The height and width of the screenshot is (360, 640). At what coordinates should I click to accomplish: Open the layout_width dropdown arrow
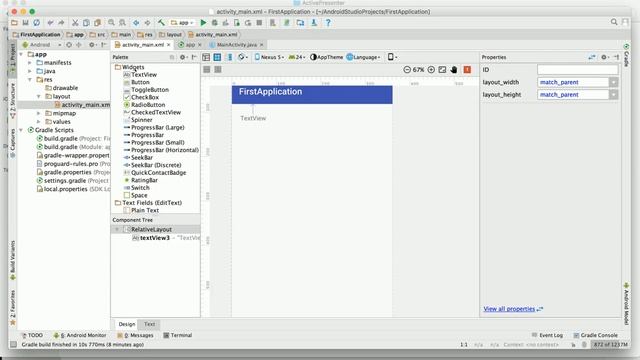pyautogui.click(x=613, y=82)
